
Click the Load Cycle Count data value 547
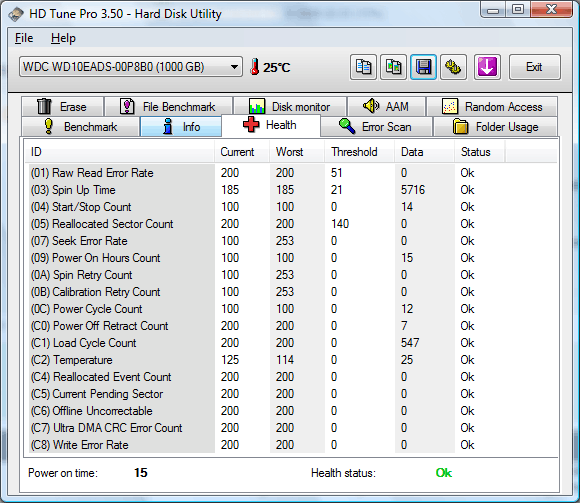click(410, 343)
